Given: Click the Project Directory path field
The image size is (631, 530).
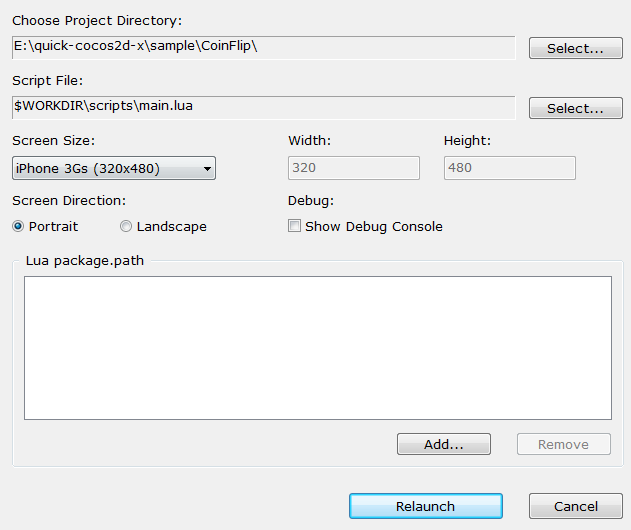Looking at the screenshot, I should 264,47.
